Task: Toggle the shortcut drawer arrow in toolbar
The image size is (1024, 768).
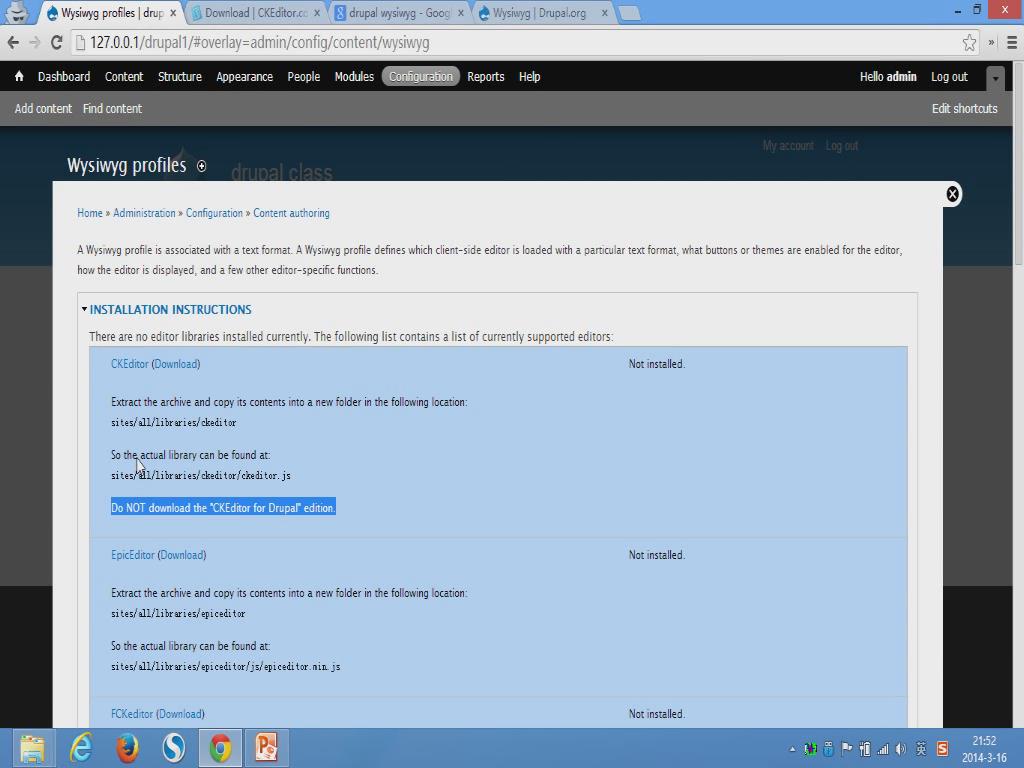Action: pyautogui.click(x=995, y=78)
